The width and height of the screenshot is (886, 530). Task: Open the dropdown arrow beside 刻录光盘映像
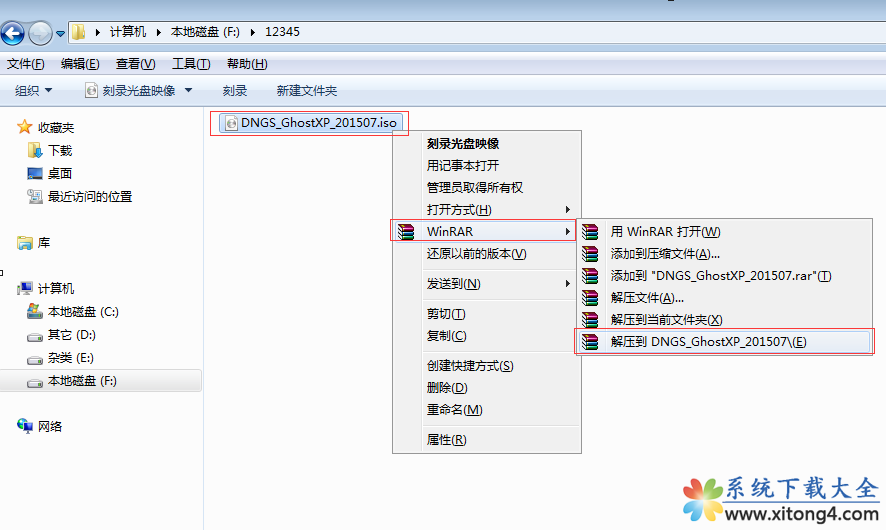189,90
